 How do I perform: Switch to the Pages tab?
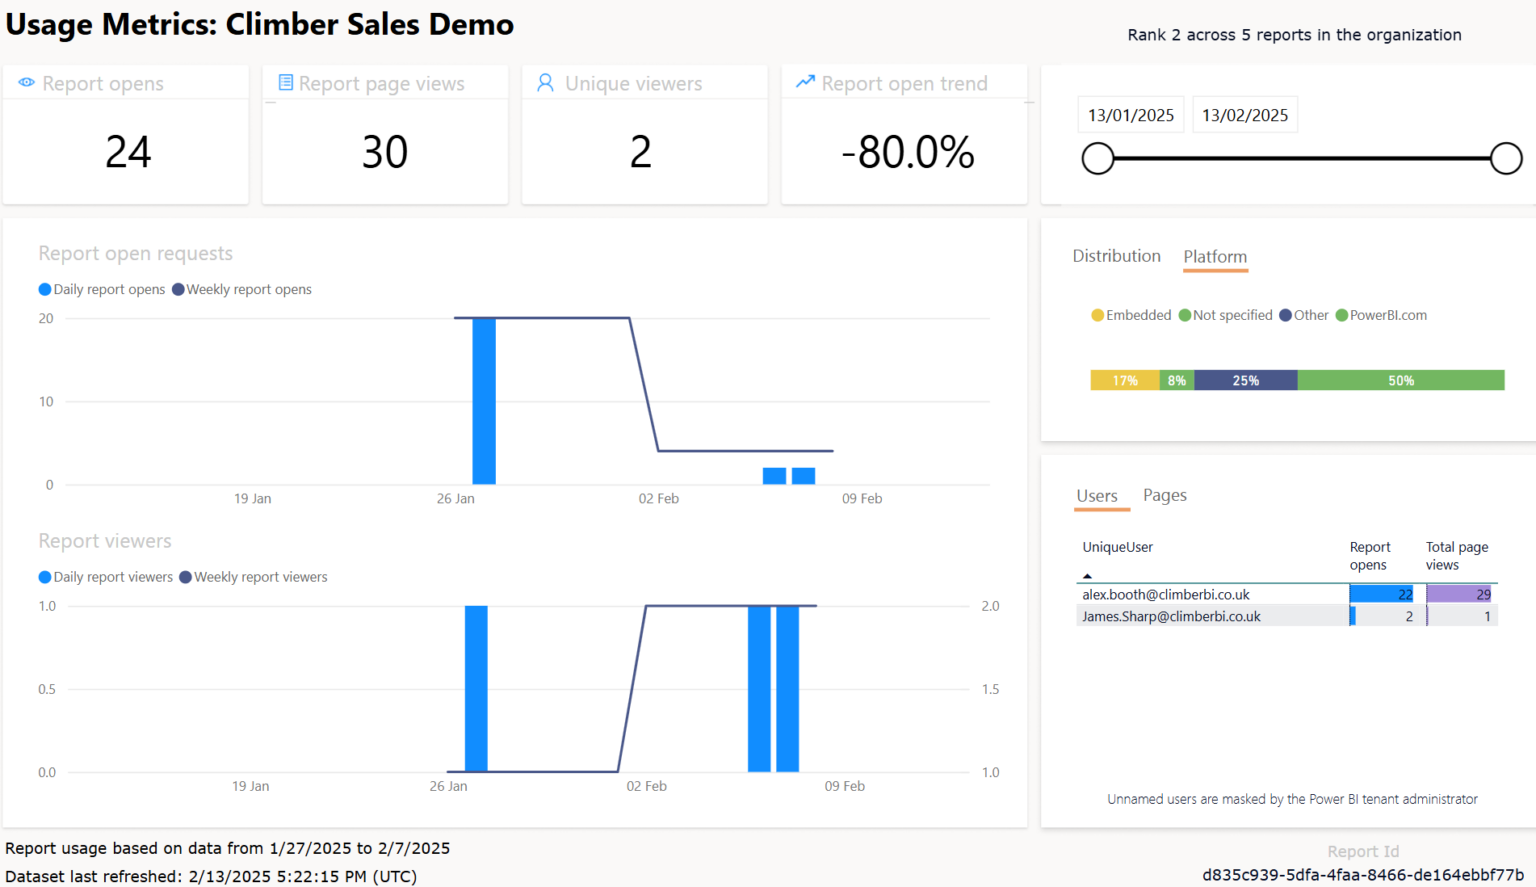pos(1164,495)
